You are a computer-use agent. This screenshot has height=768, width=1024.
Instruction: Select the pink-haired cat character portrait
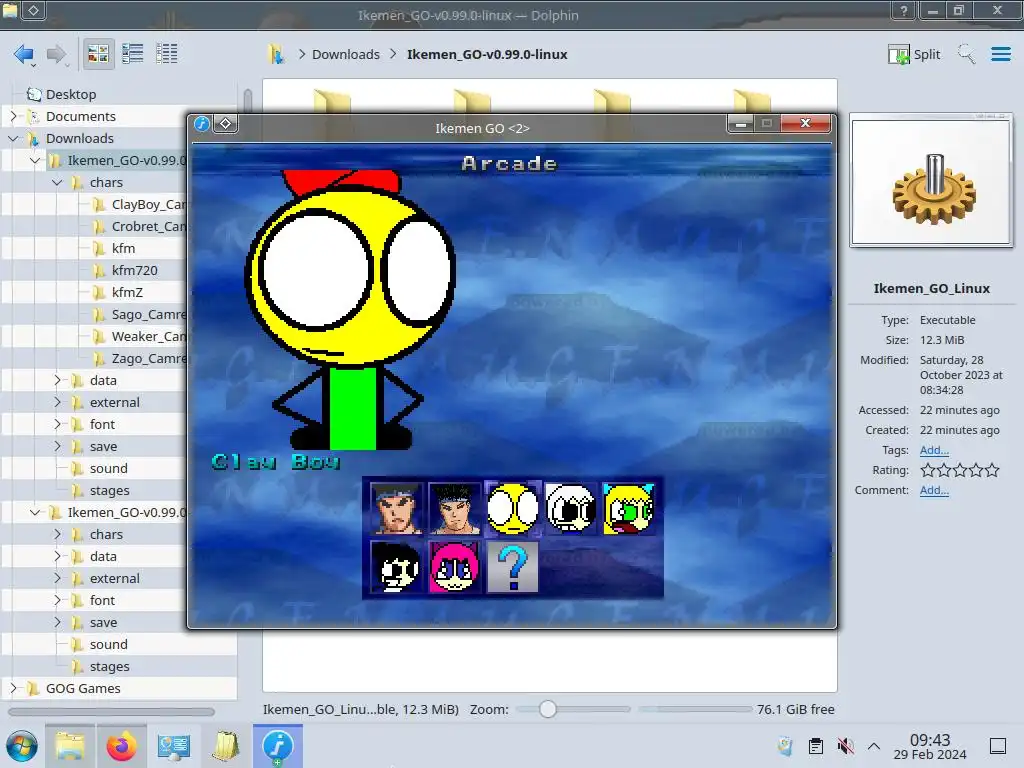(455, 567)
